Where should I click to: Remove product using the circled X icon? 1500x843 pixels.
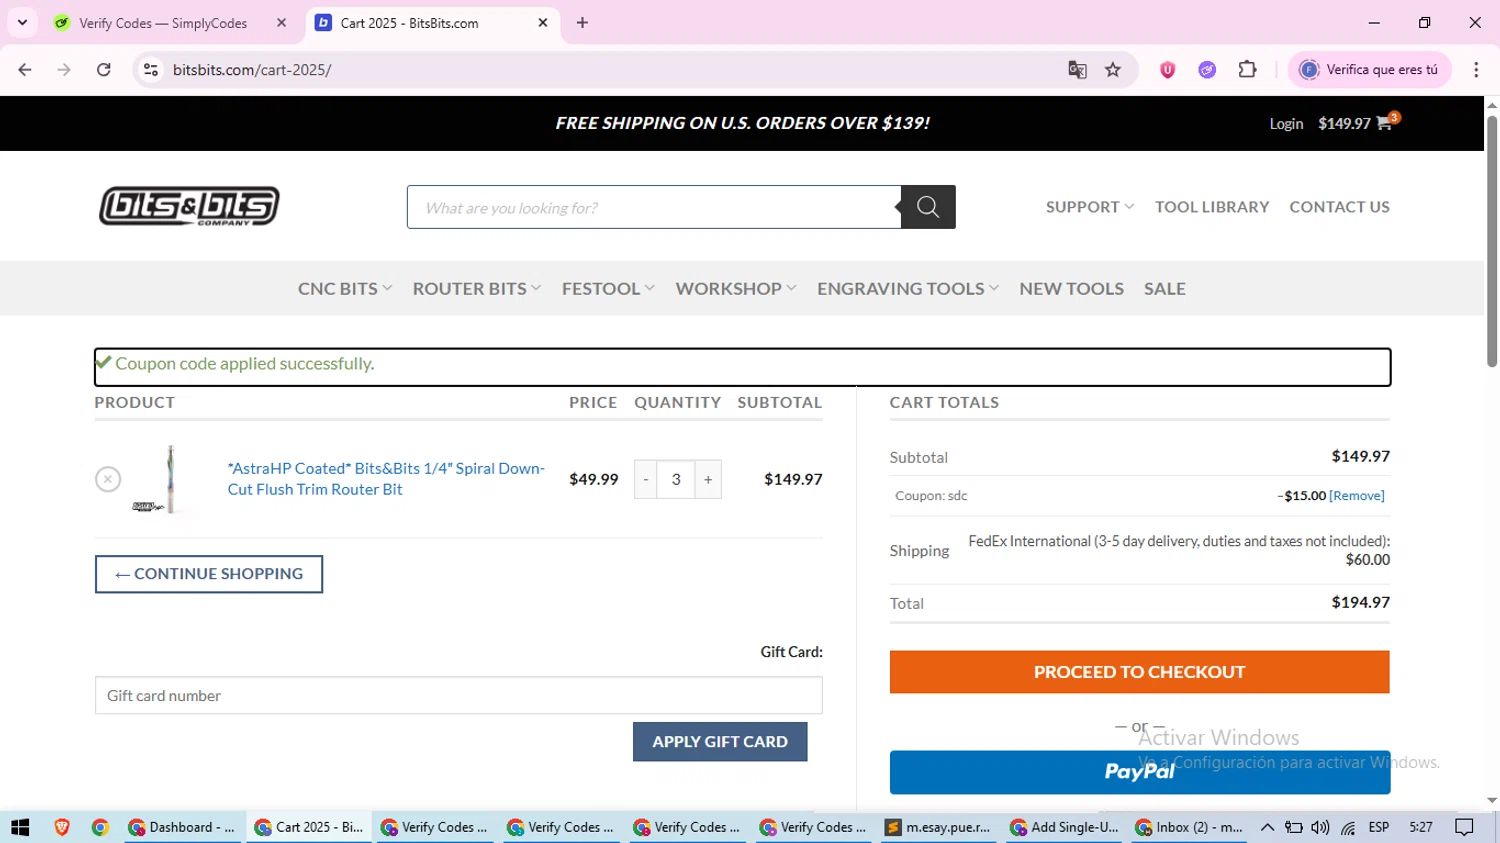[108, 479]
